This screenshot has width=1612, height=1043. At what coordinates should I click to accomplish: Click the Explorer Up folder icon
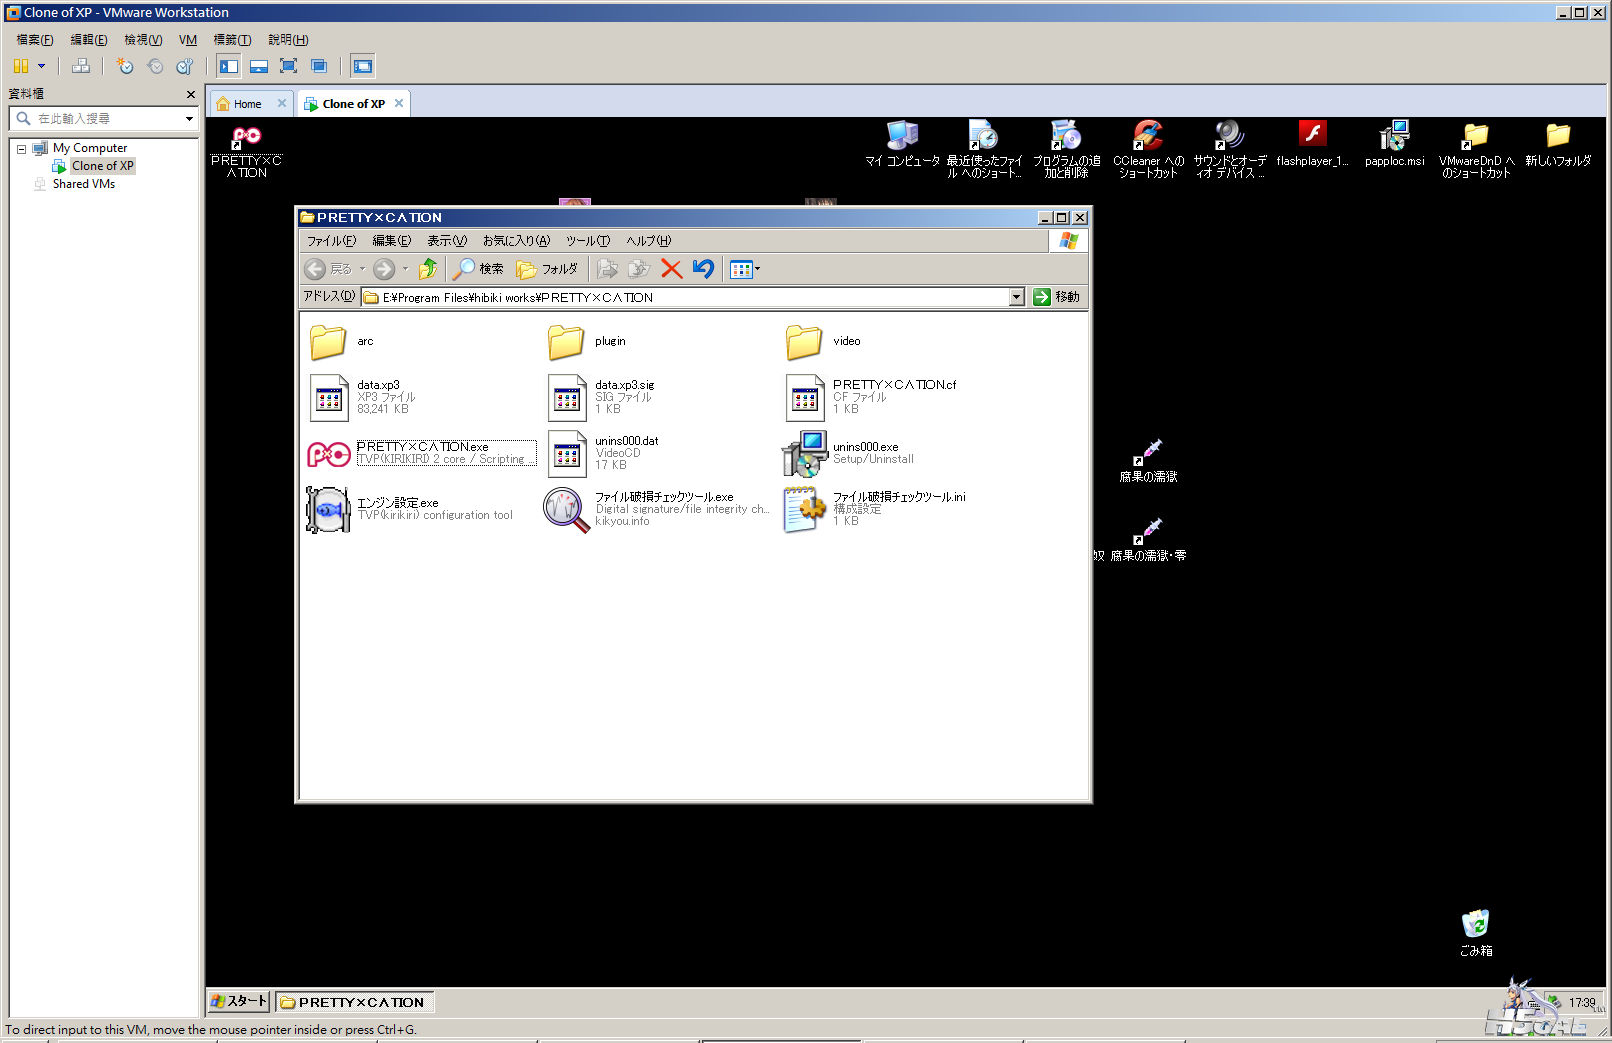428,269
